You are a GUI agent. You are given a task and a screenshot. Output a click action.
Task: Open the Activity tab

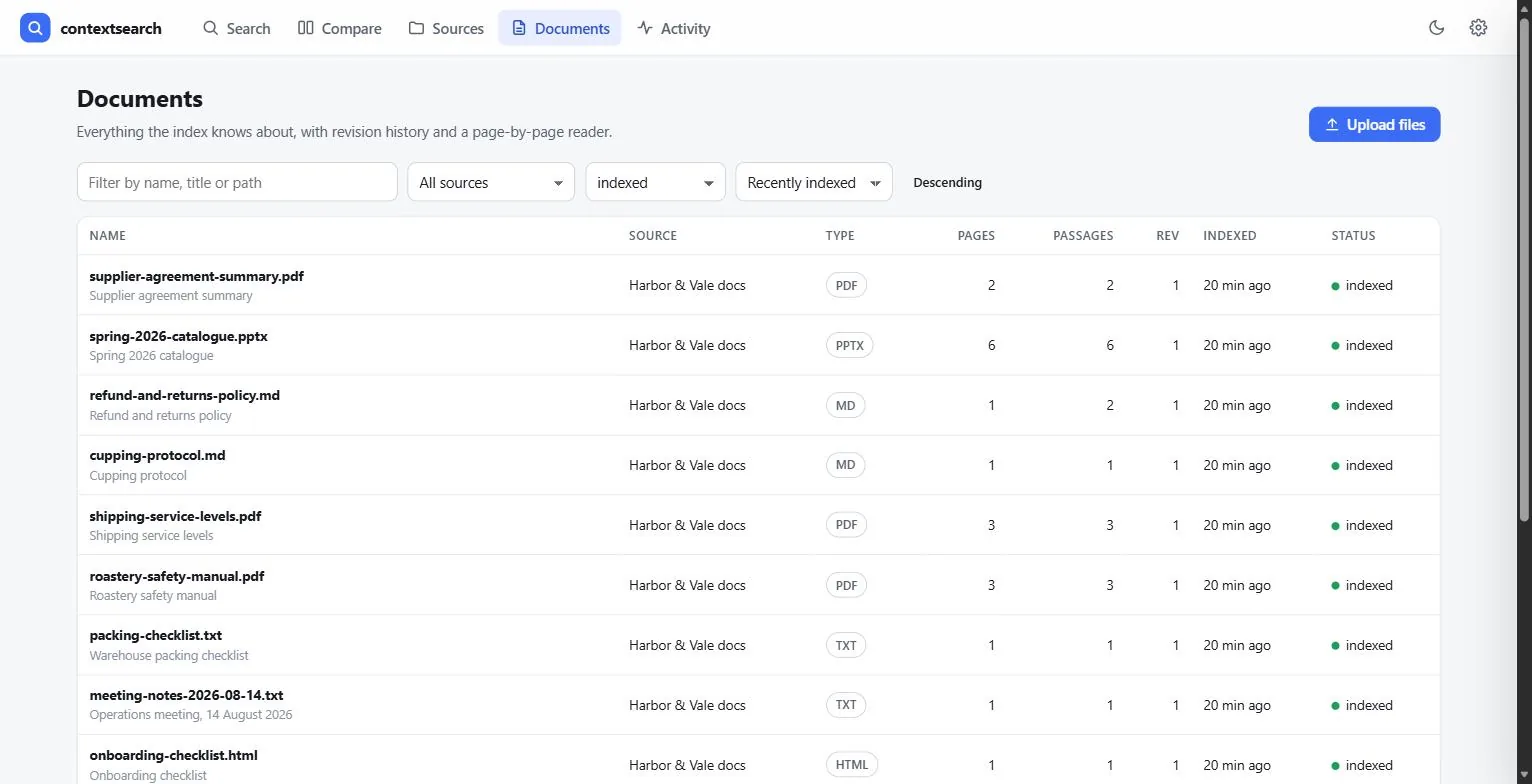[x=674, y=28]
